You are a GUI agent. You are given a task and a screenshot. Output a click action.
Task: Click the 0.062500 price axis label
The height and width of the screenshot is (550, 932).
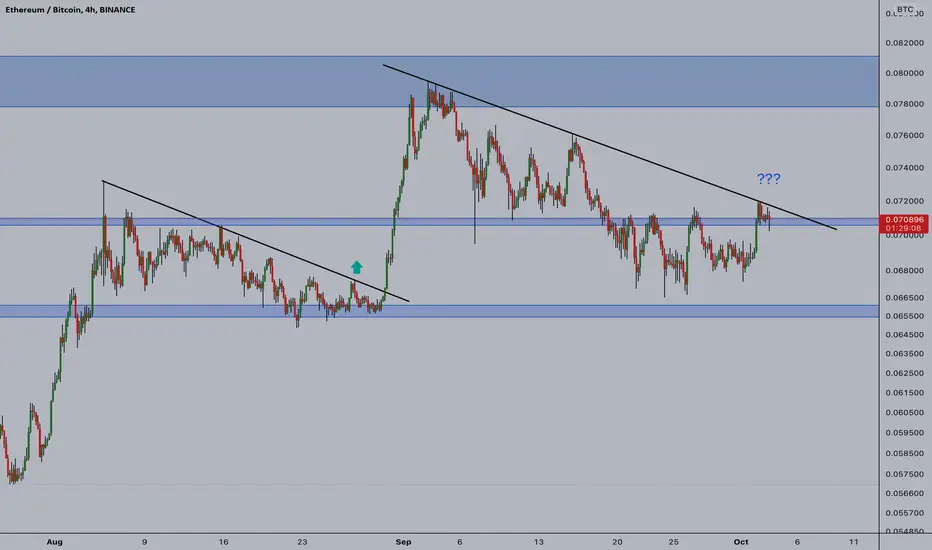tap(905, 373)
